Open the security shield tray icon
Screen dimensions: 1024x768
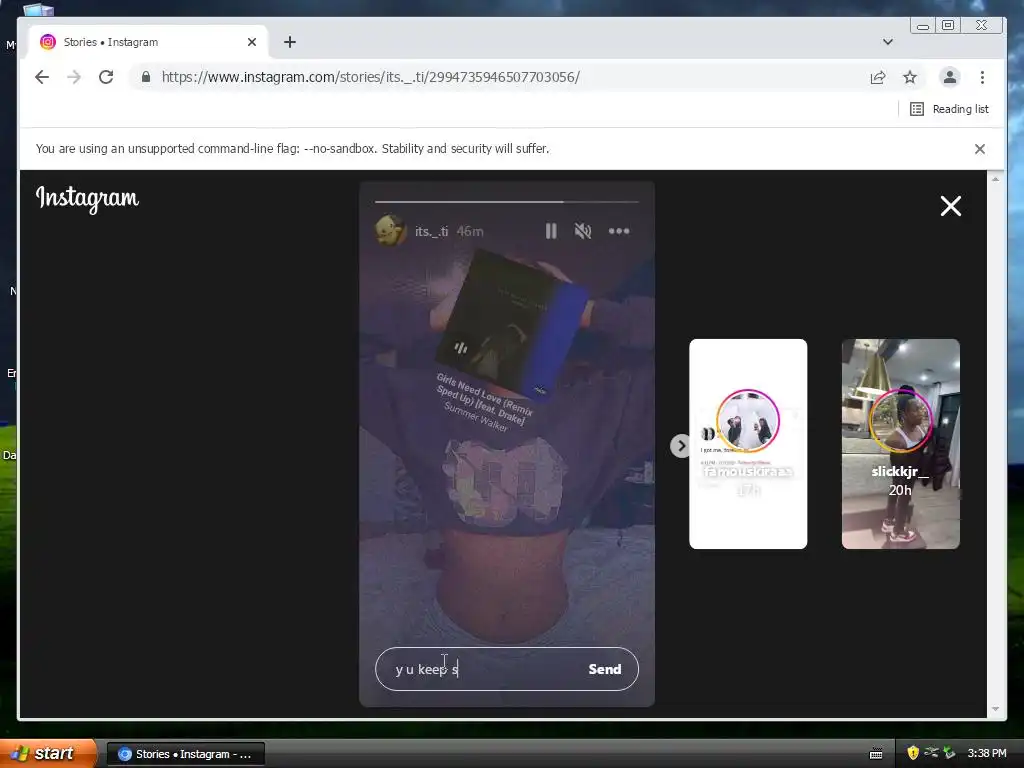click(x=913, y=753)
